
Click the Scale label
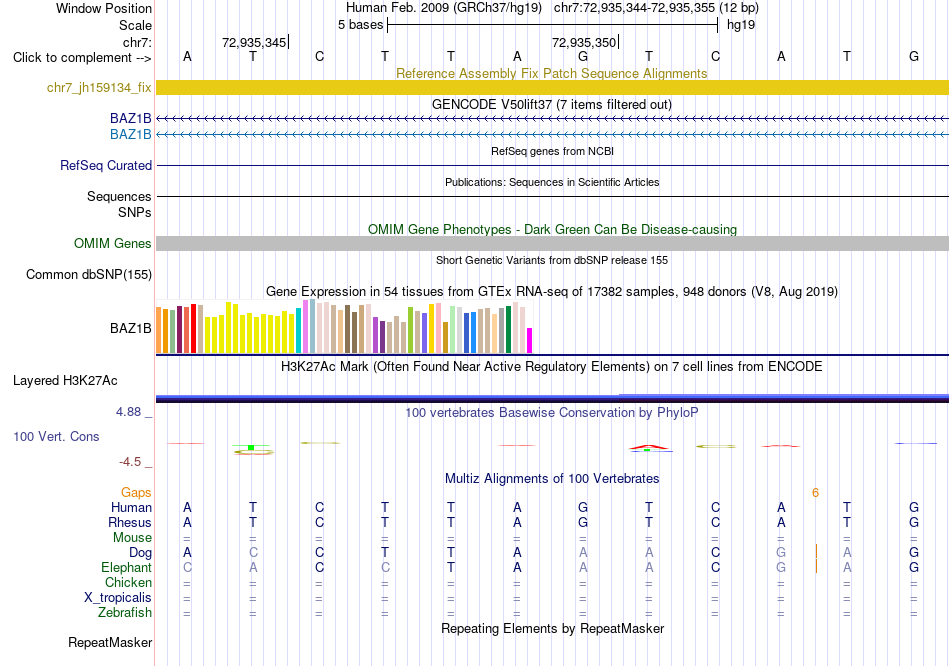pyautogui.click(x=135, y=25)
